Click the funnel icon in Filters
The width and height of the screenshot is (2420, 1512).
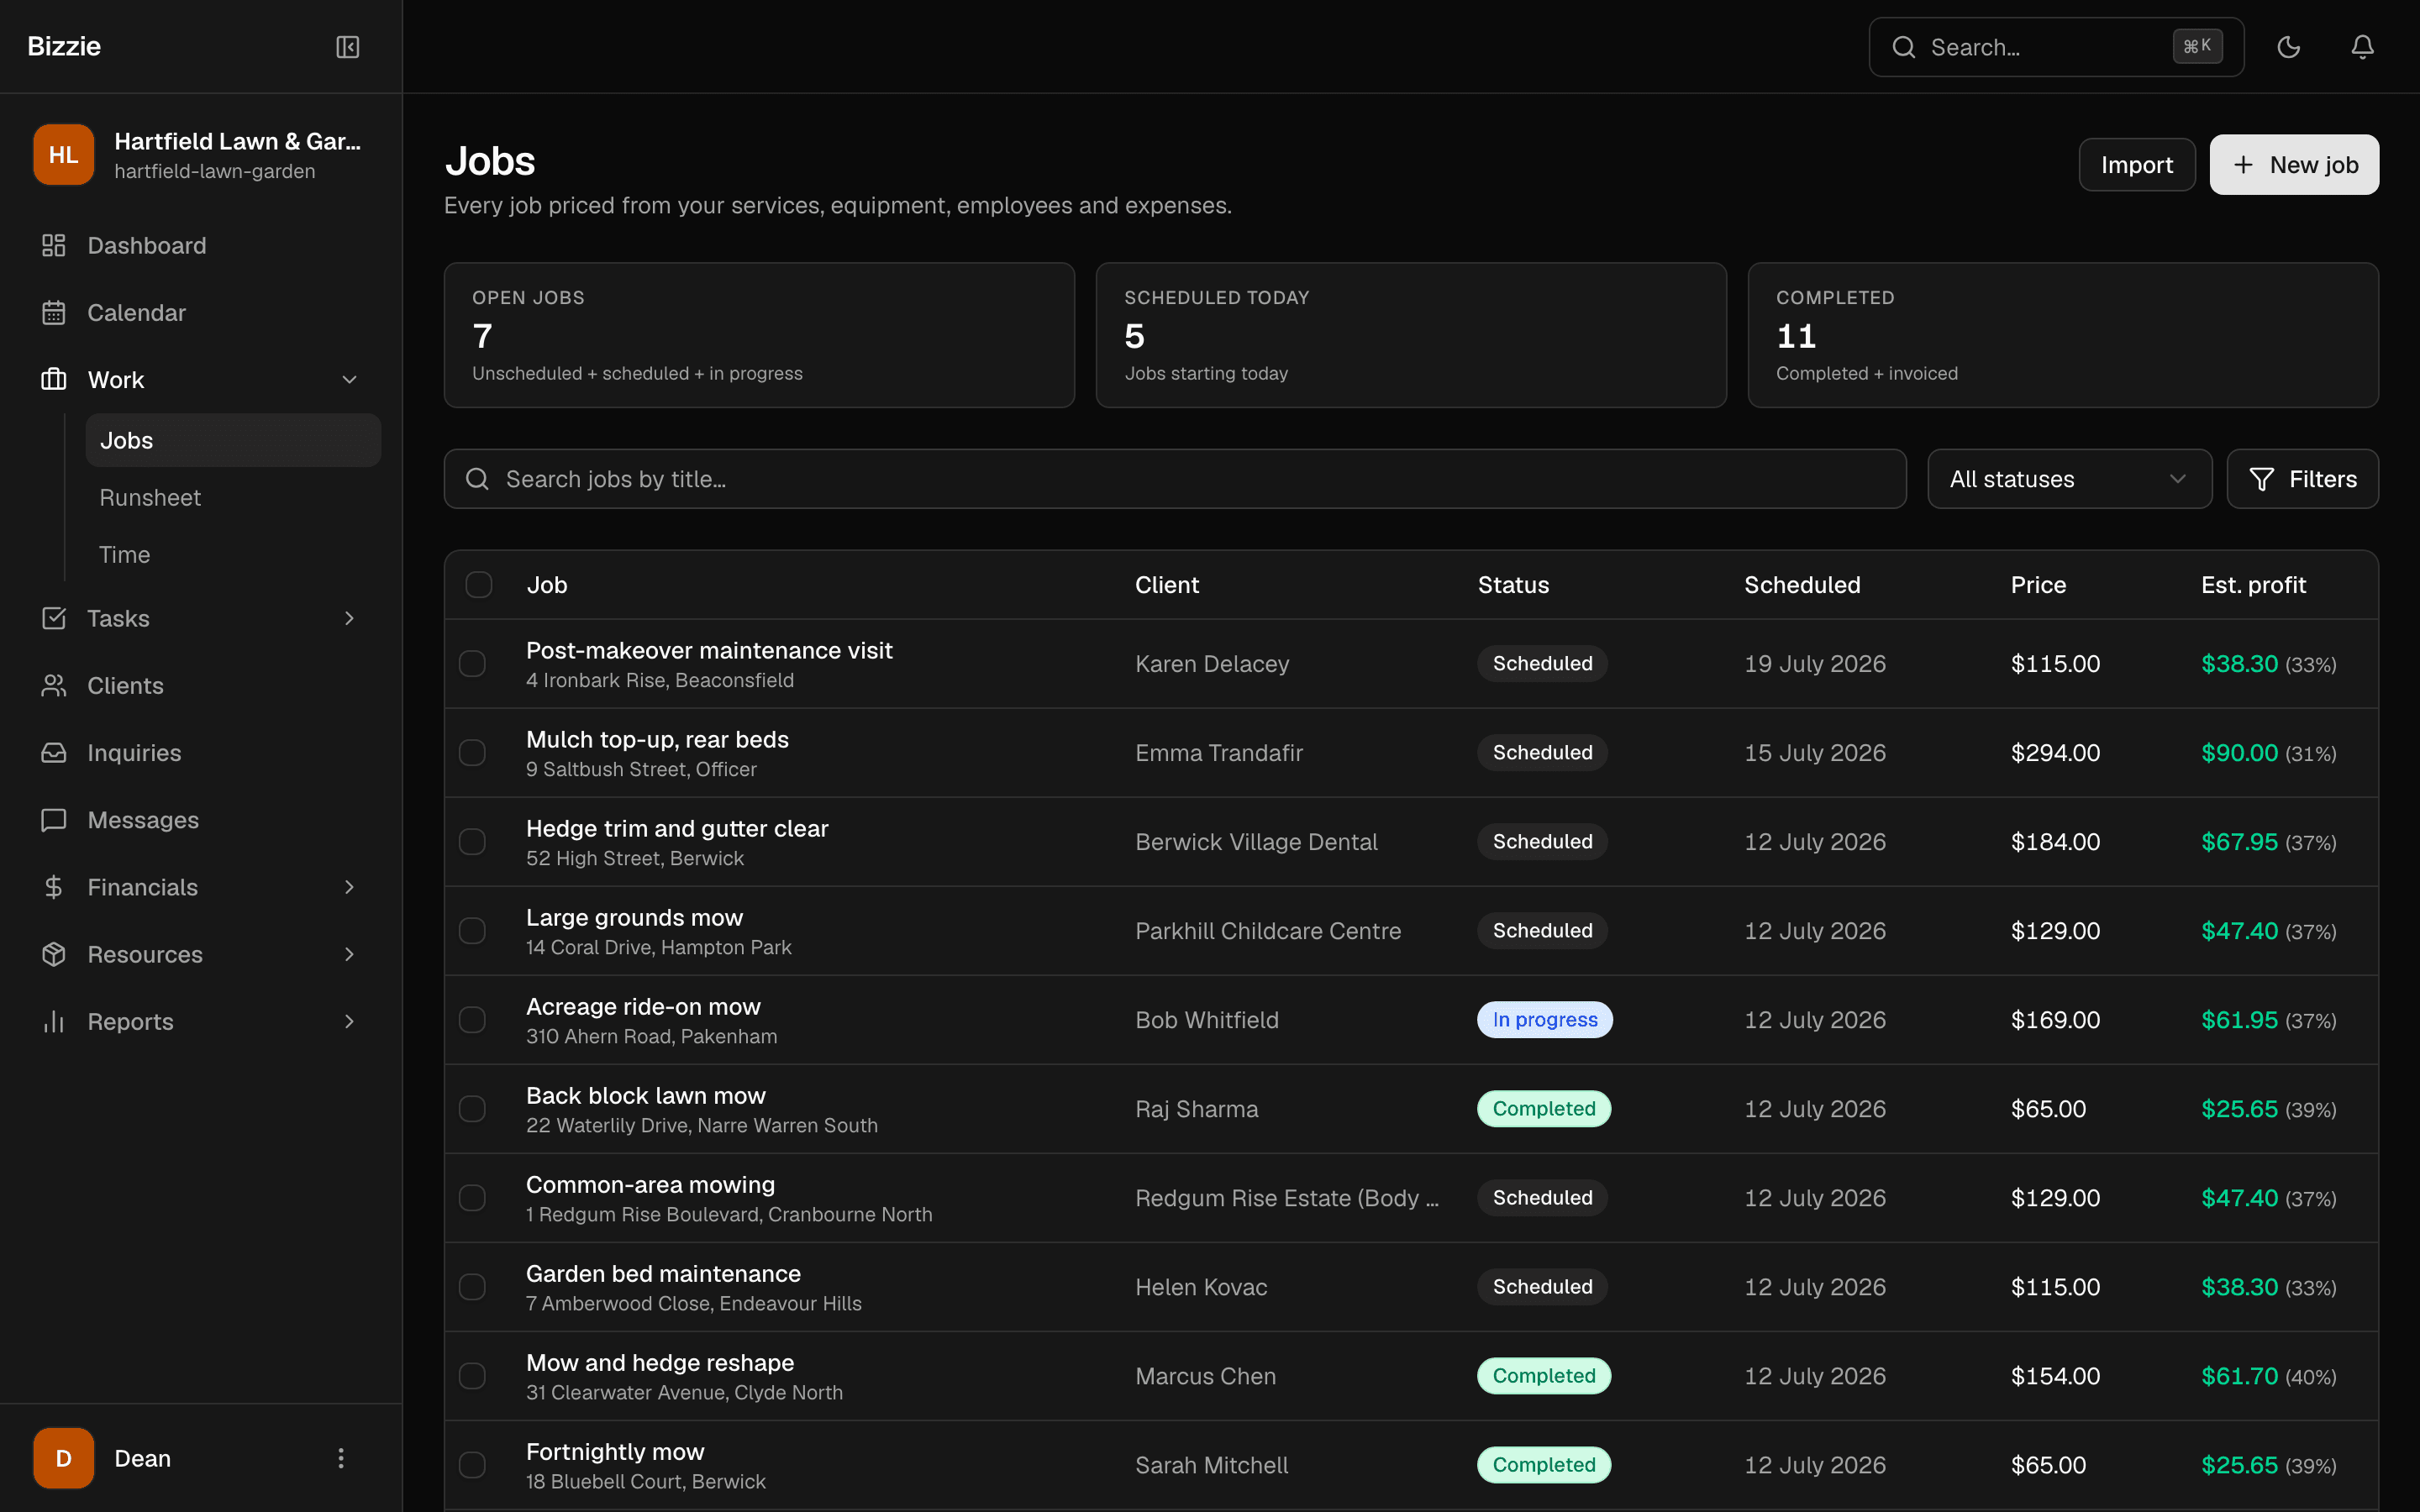[2262, 479]
